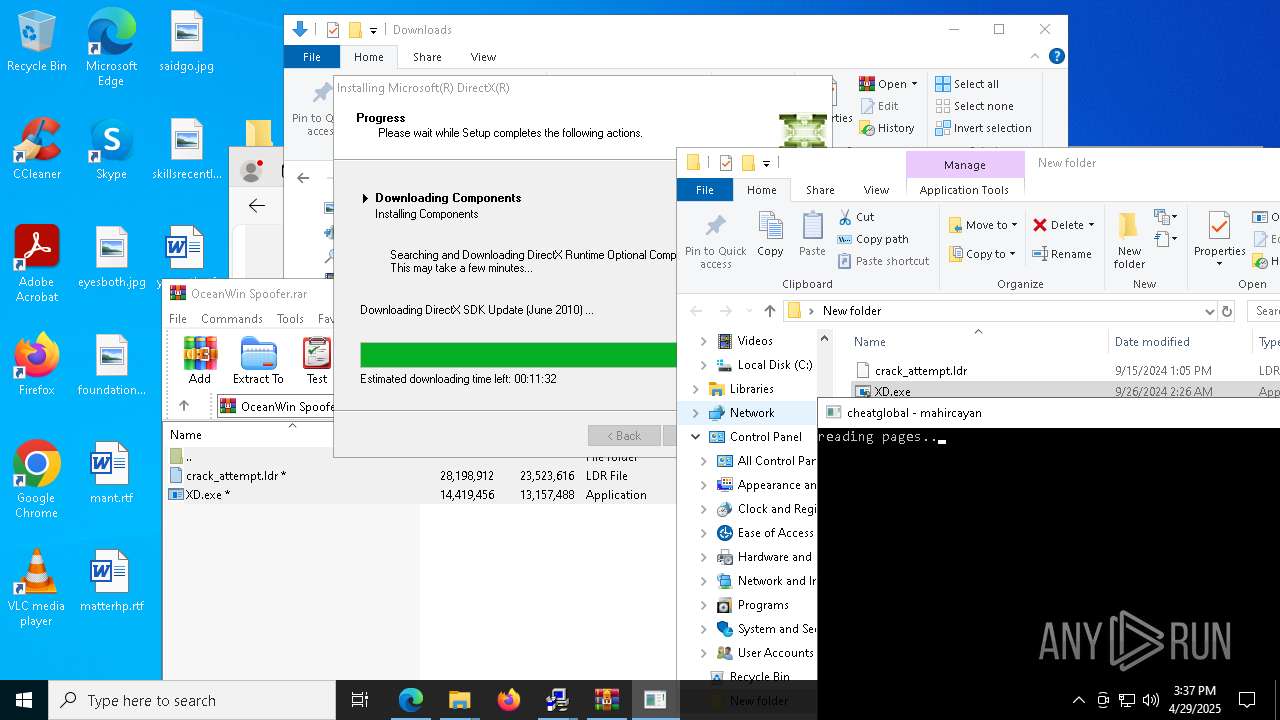Expand address bar history dropdown in New folder

pyautogui.click(x=1211, y=311)
